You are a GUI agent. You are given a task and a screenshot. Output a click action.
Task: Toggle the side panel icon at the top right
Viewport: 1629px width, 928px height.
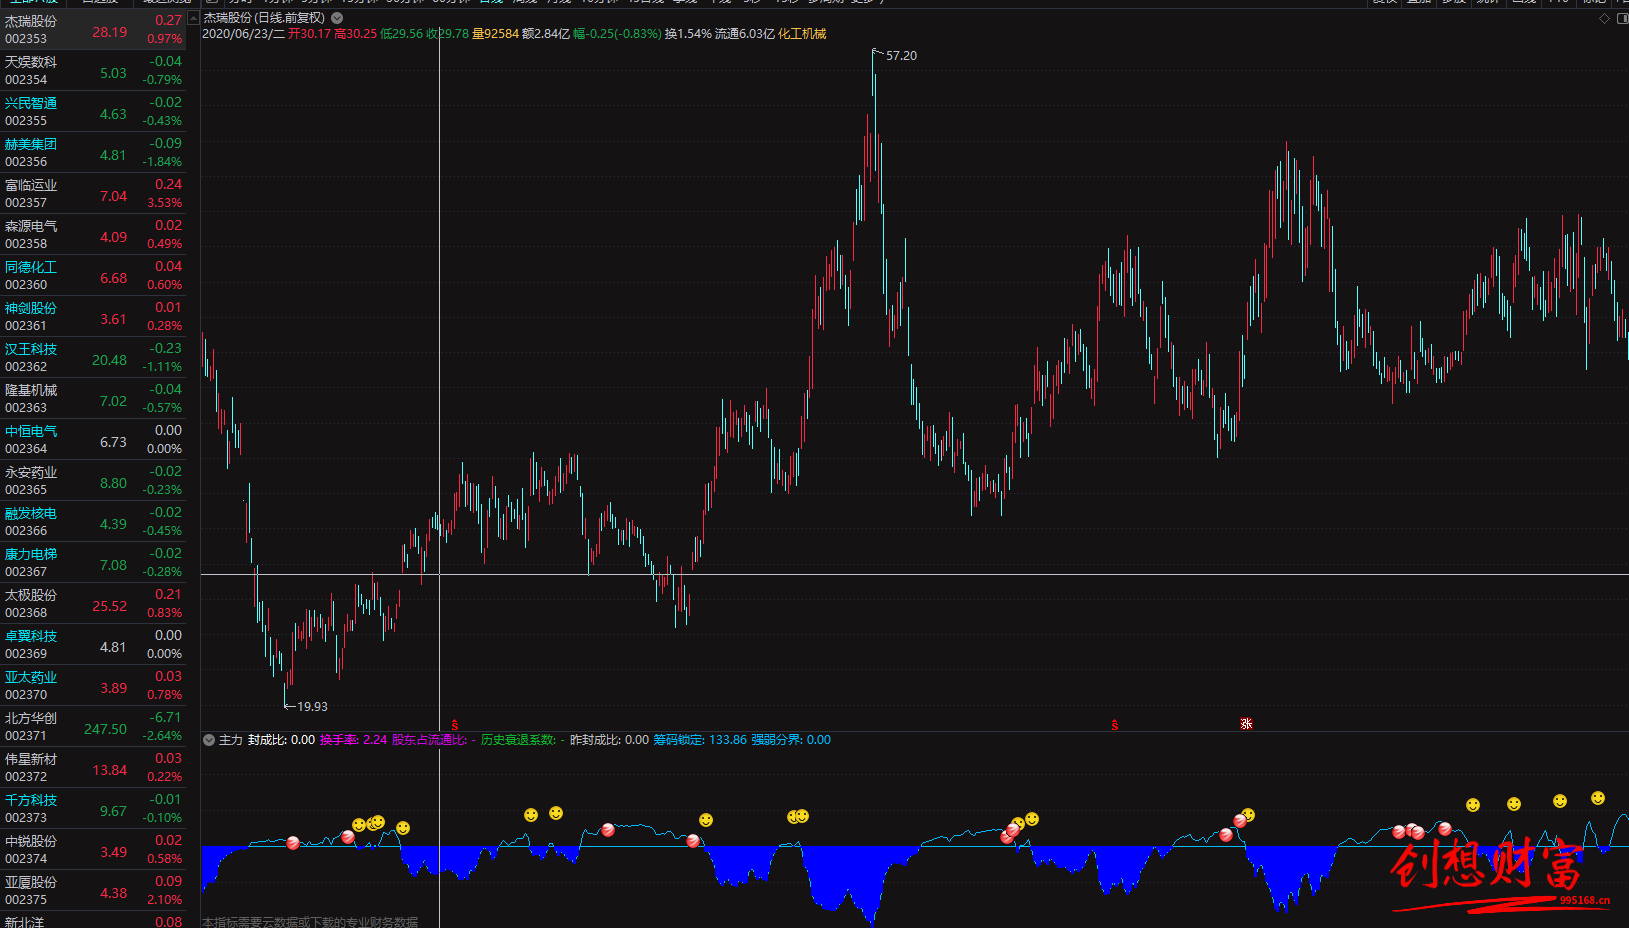tap(1621, 18)
